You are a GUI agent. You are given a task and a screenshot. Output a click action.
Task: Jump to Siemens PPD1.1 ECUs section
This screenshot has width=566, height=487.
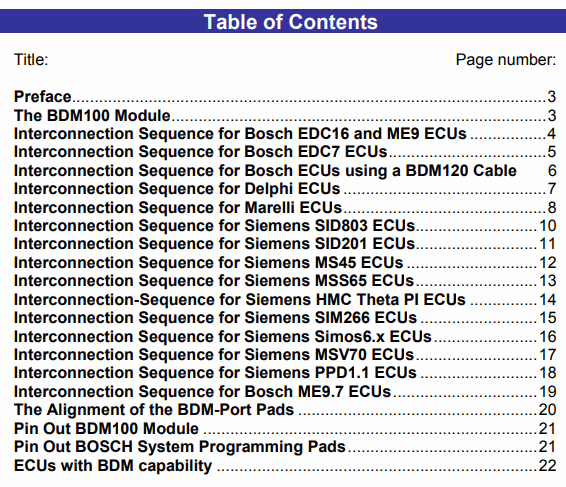pyautogui.click(x=285, y=373)
